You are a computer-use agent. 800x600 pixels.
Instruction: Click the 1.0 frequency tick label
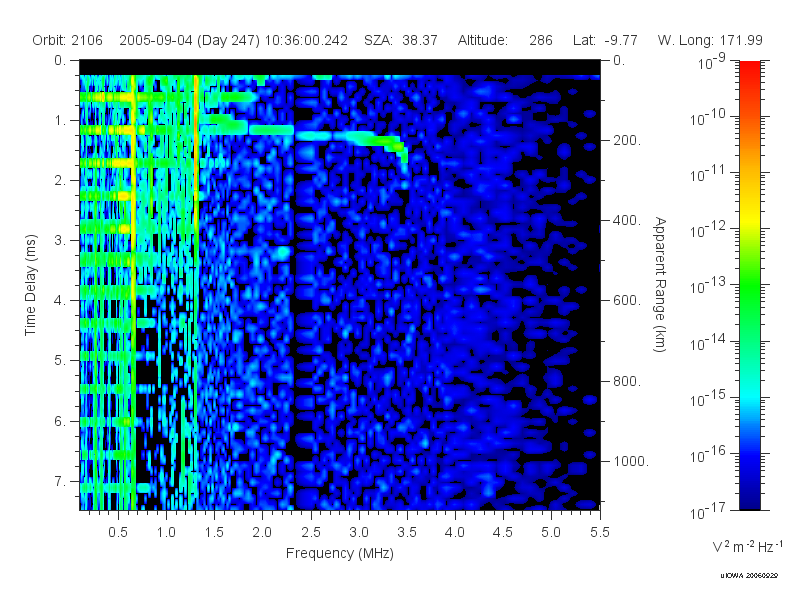coord(166,532)
